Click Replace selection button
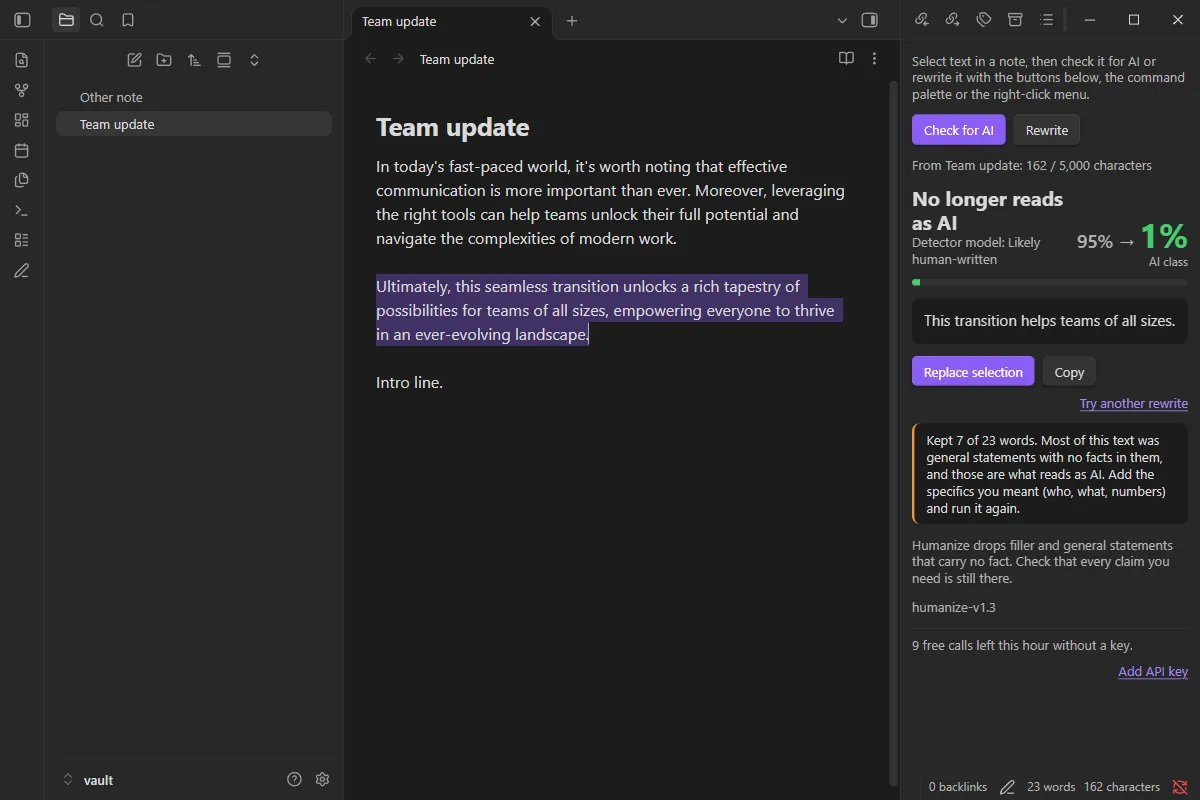 [x=973, y=372]
